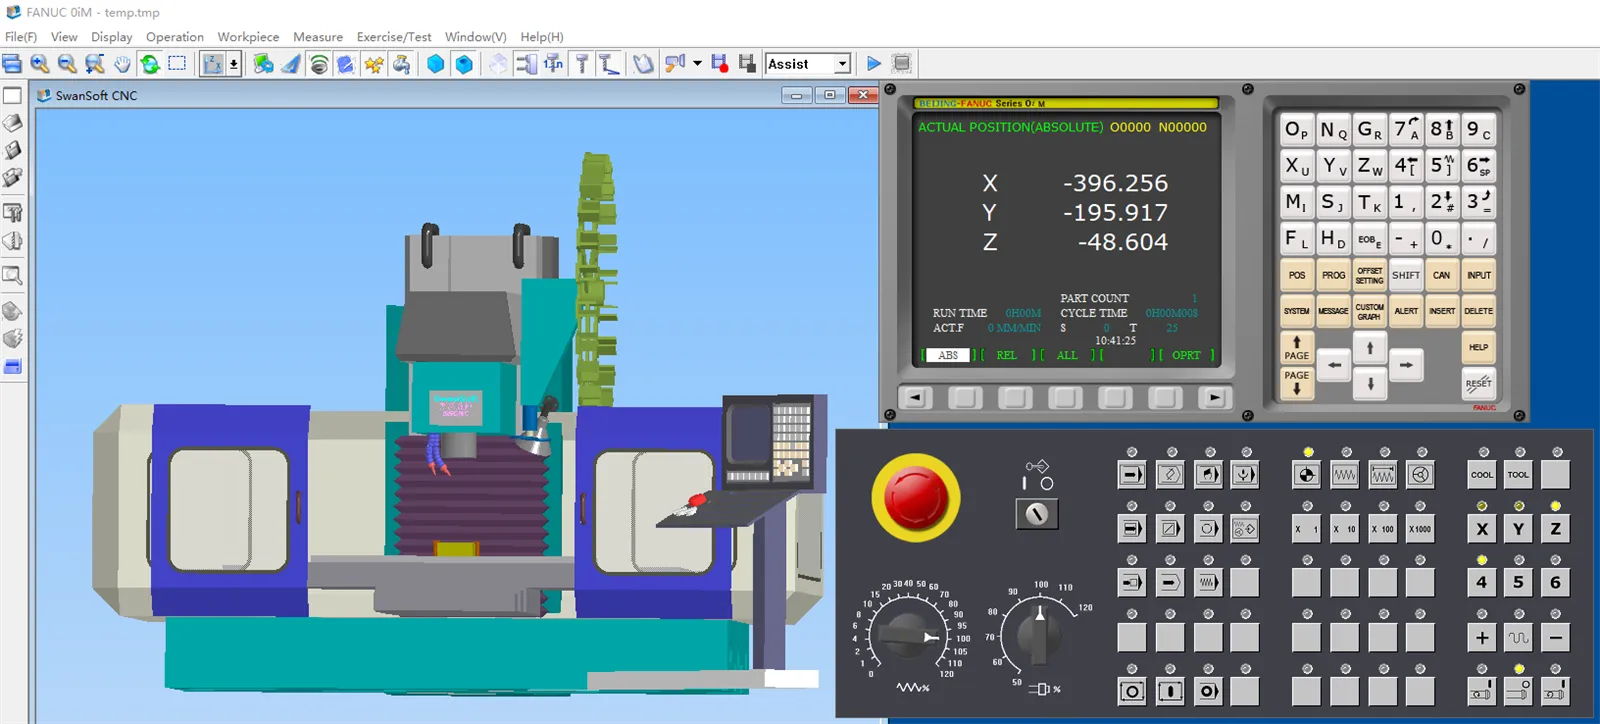The image size is (1600, 724).
Task: Select the handwheel mode key on panel
Action: tap(1421, 475)
